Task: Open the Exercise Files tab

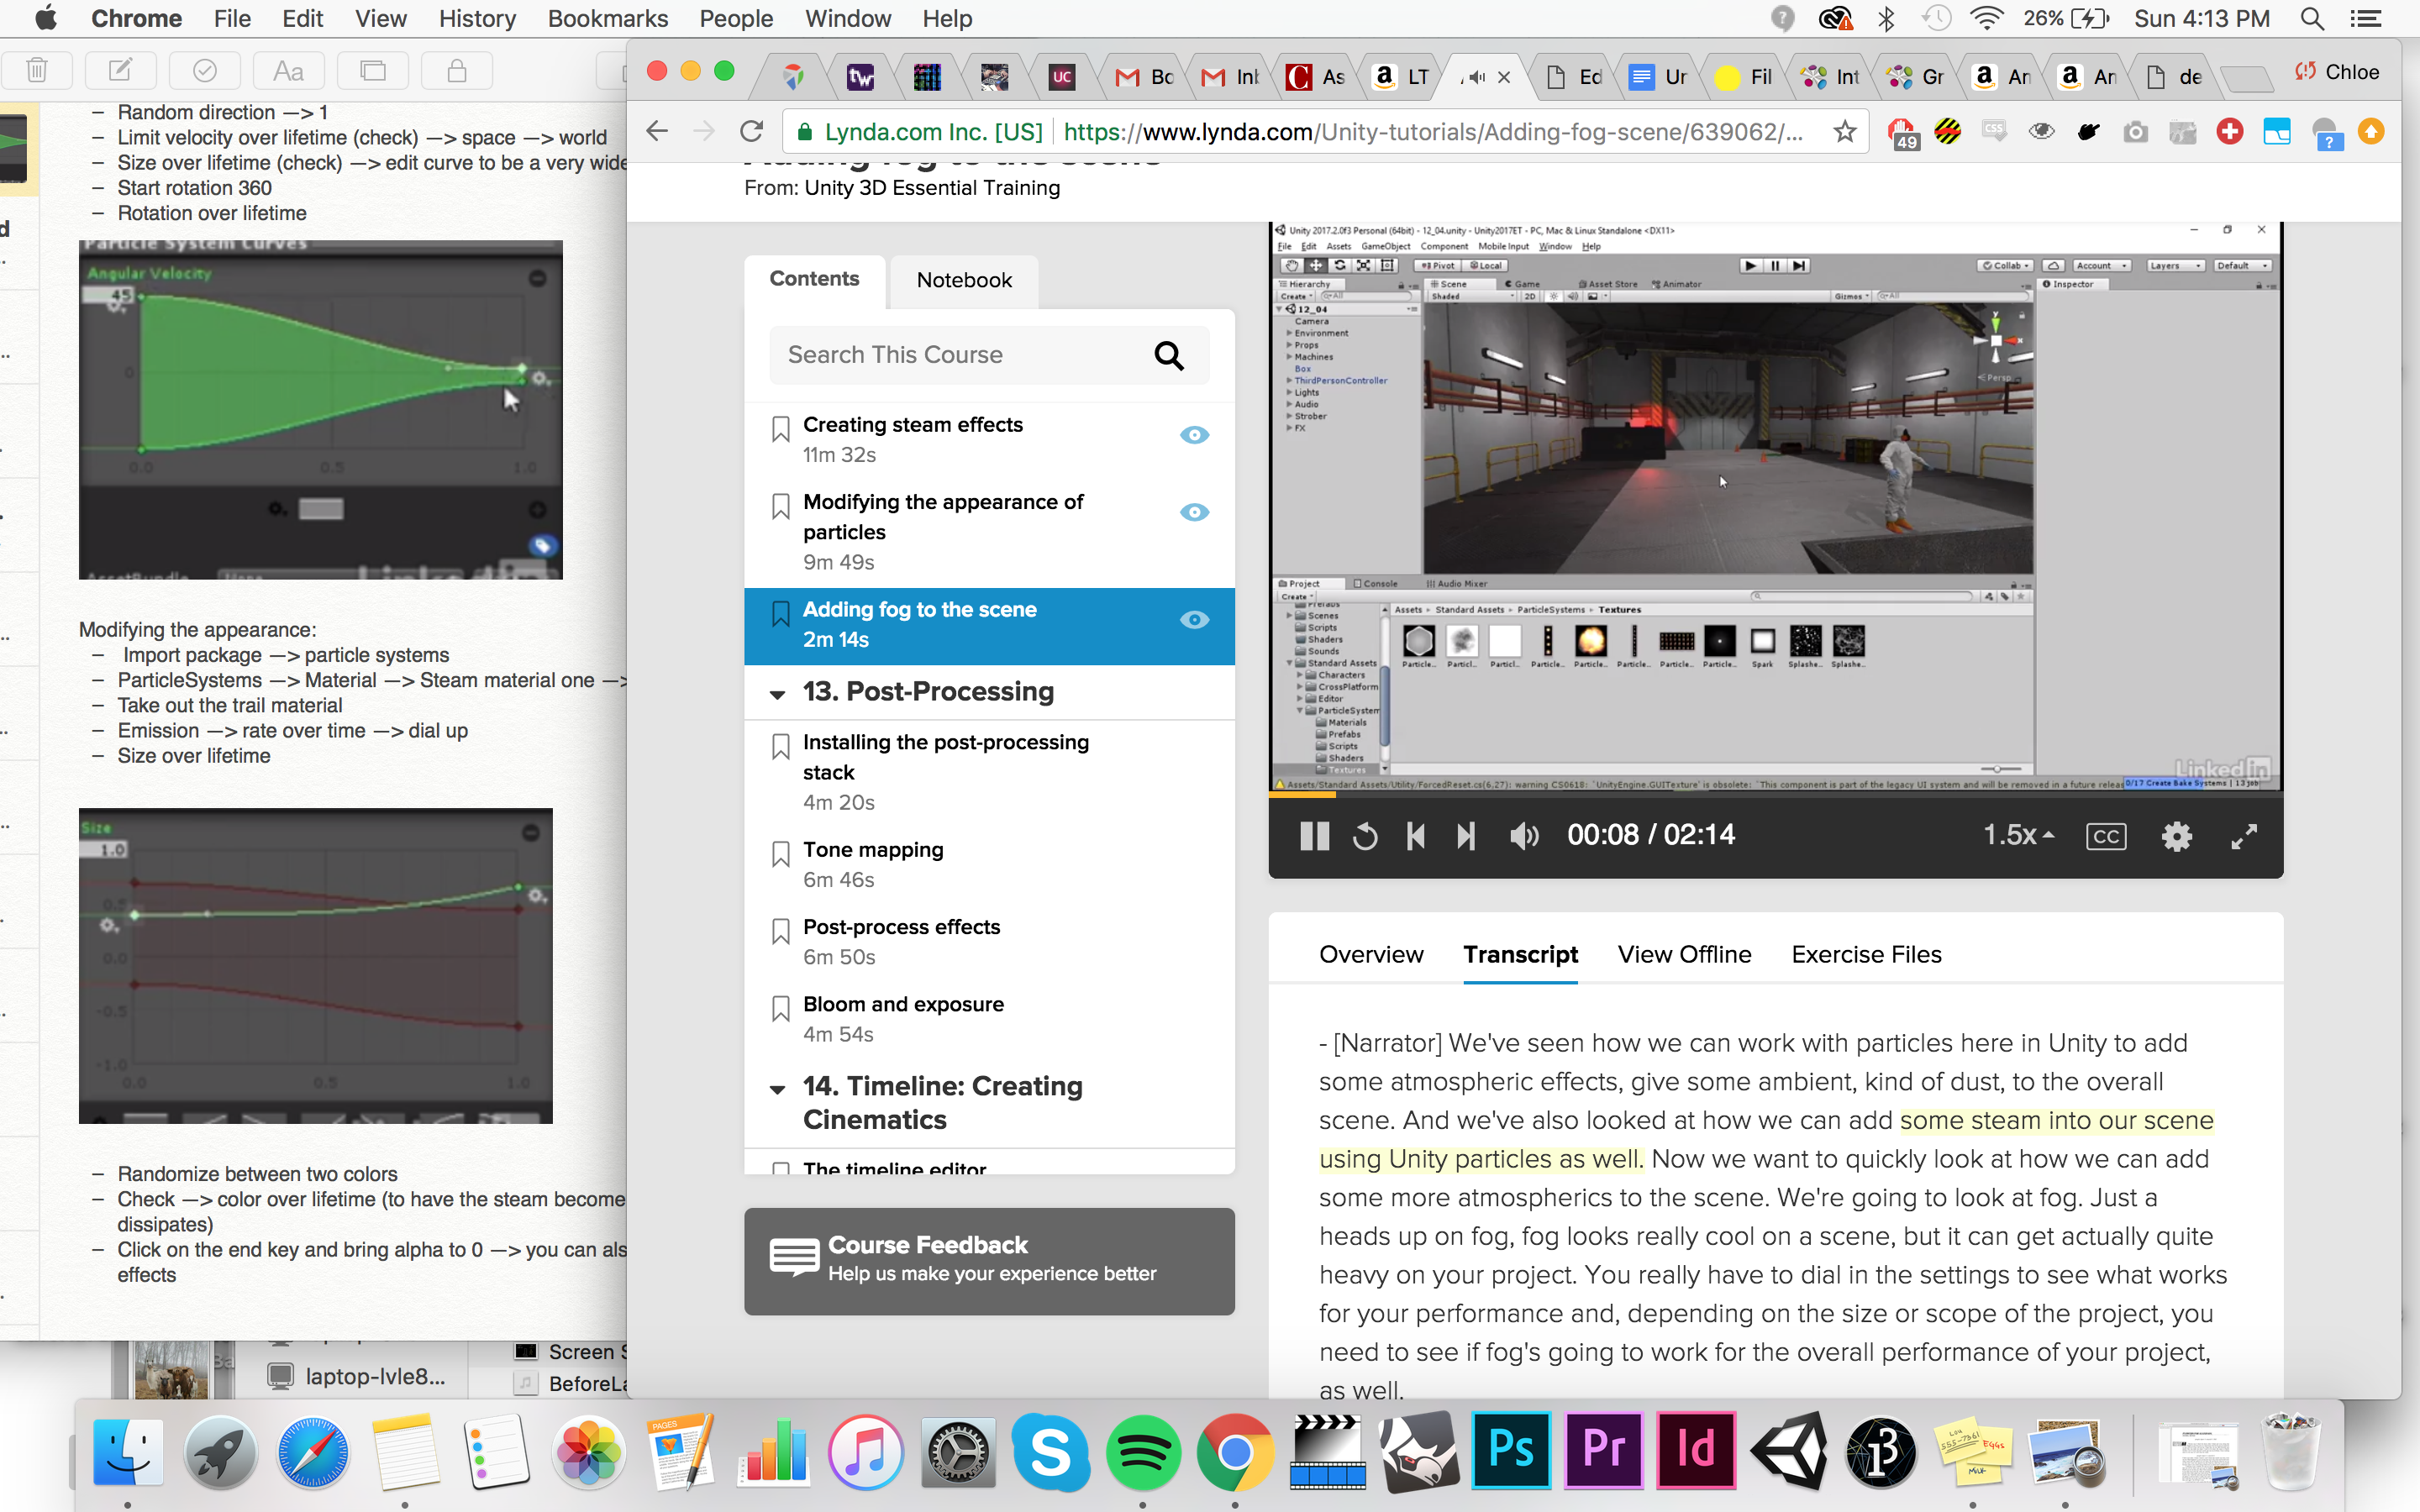Action: click(1866, 954)
